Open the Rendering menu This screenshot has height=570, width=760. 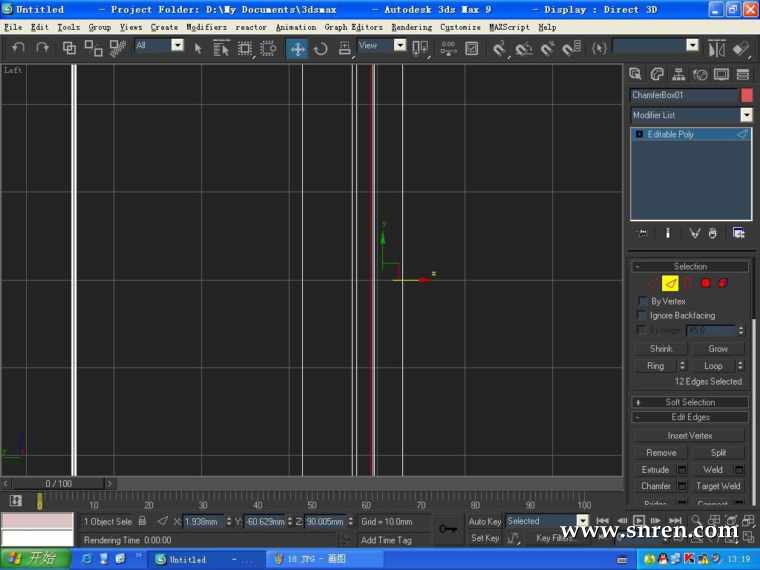click(x=412, y=27)
